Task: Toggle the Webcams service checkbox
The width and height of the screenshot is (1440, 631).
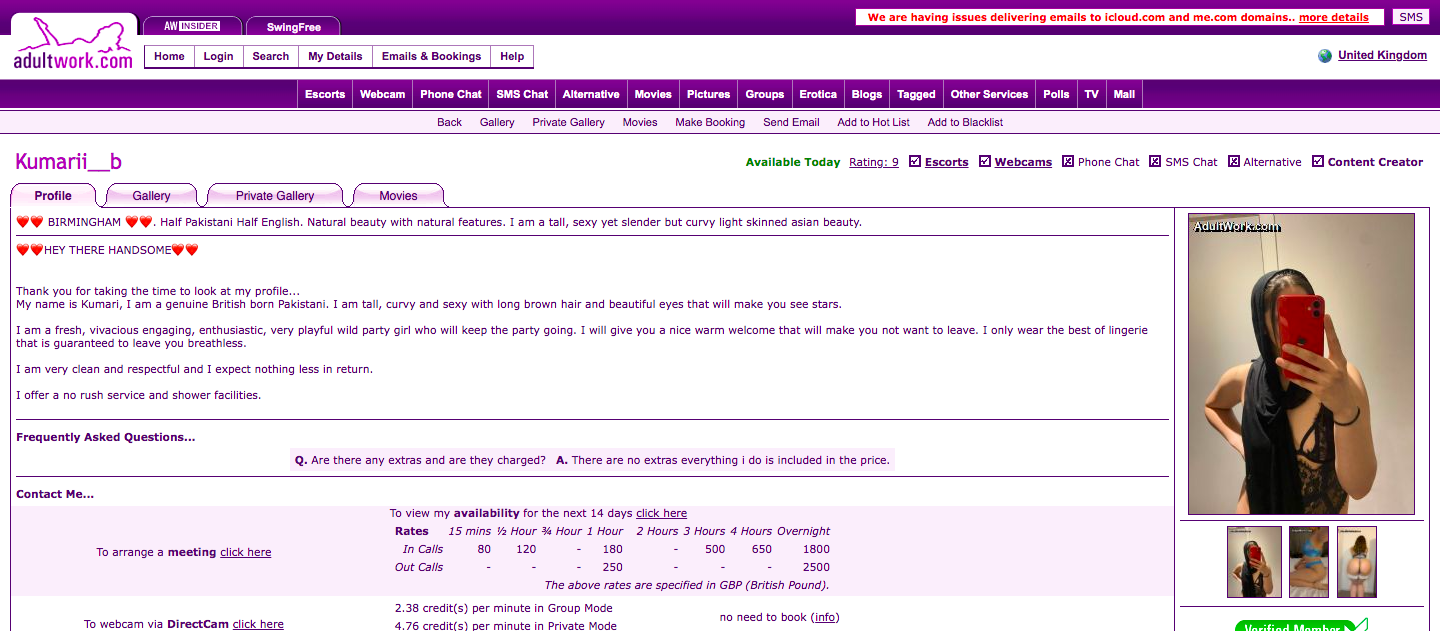Action: click(985, 161)
